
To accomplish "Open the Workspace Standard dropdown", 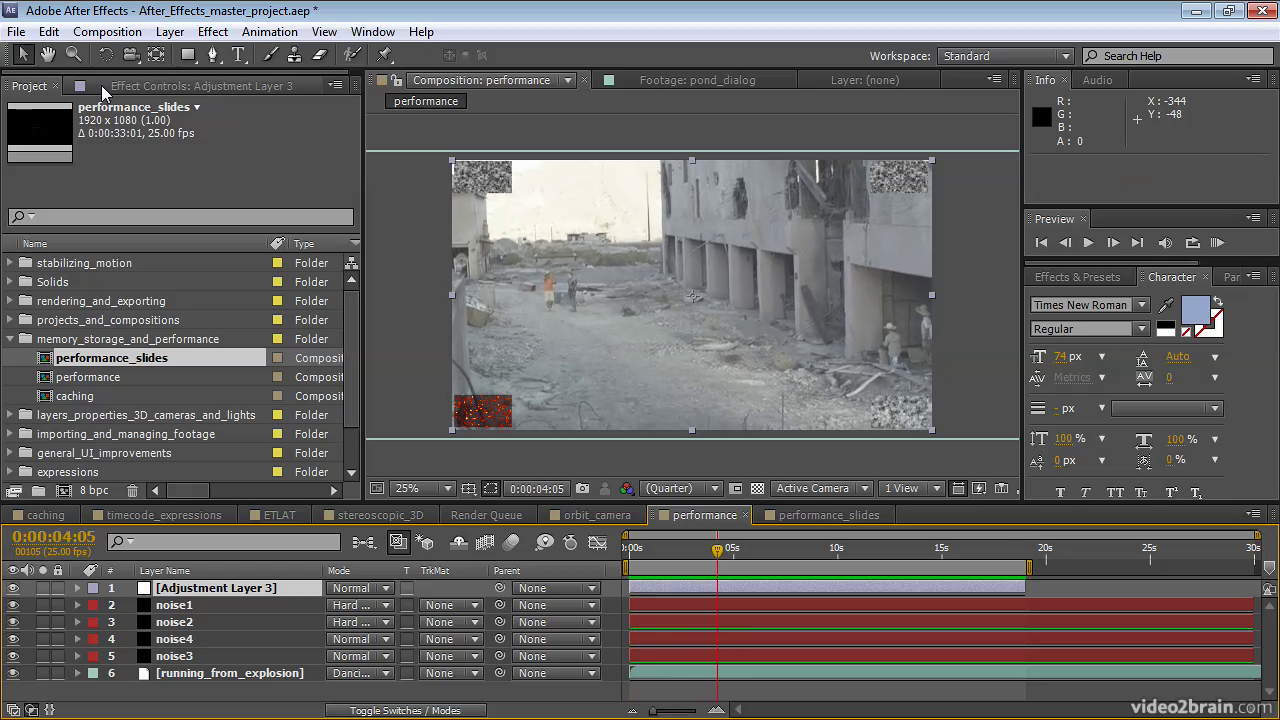I will click(1007, 56).
